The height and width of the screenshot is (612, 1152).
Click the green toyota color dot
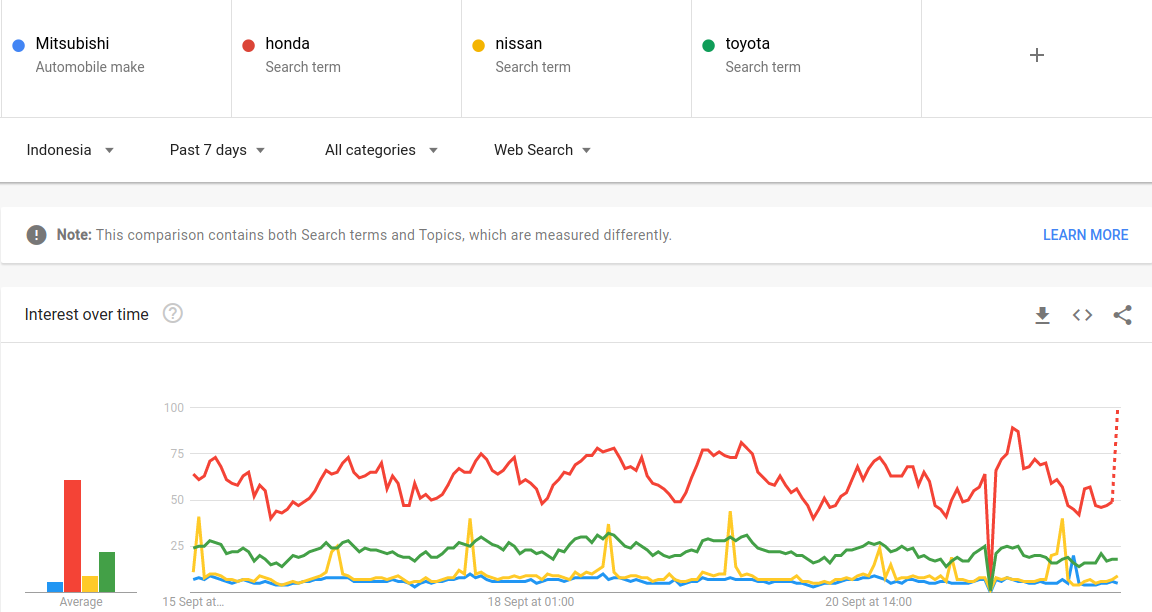coord(709,45)
